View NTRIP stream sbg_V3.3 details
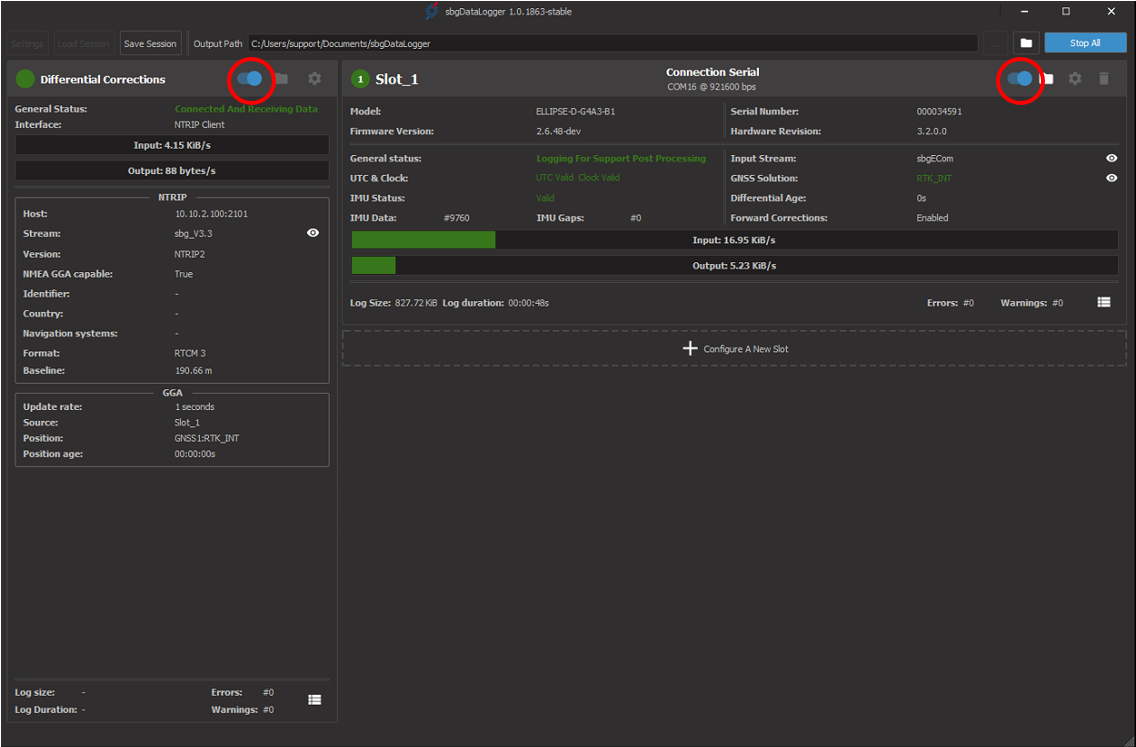The height and width of the screenshot is (747, 1136). point(313,233)
